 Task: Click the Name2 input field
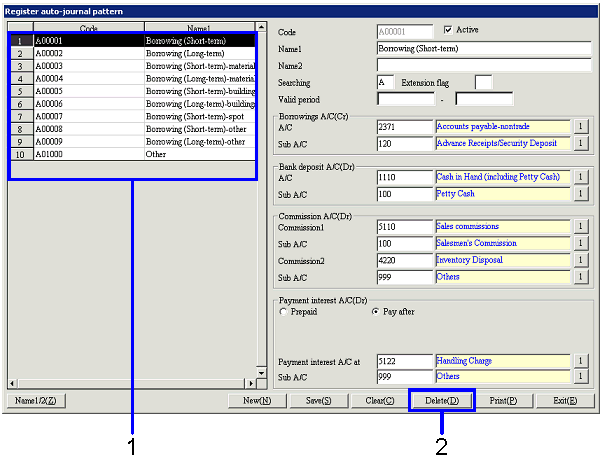[x=484, y=65]
